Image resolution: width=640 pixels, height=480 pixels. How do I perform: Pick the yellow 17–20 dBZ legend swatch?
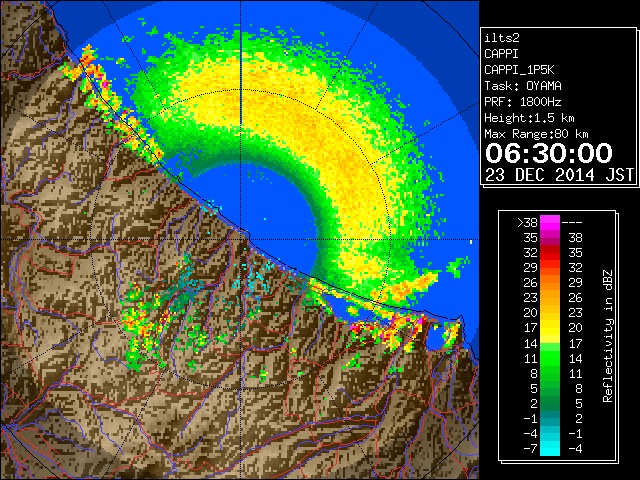(x=550, y=328)
